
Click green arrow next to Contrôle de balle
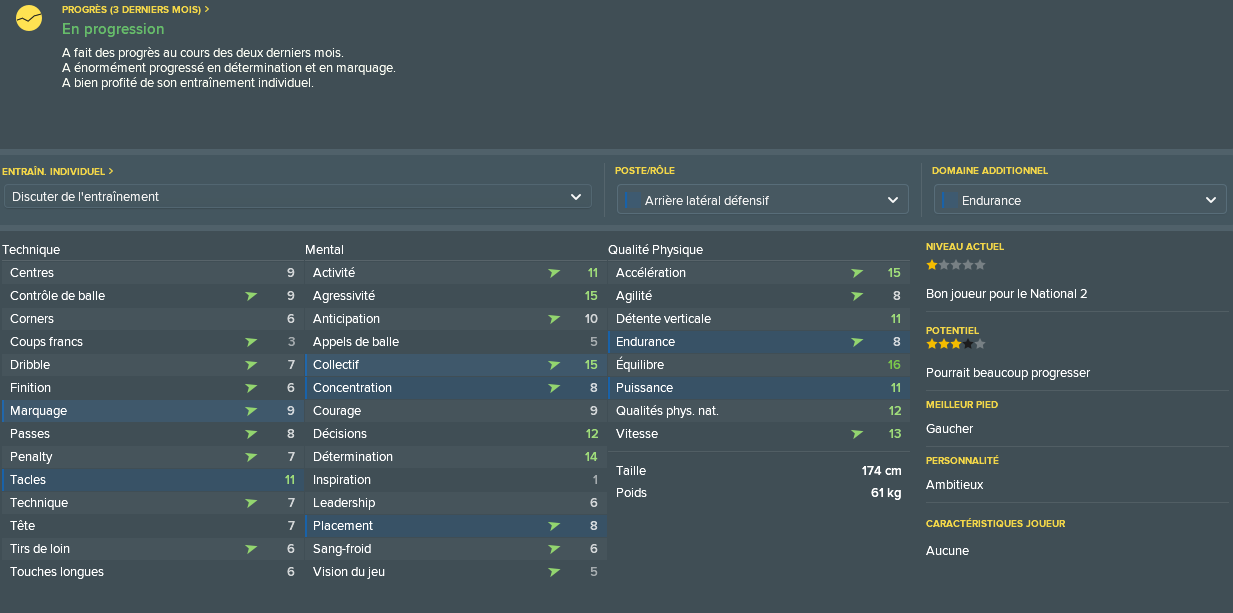coord(251,296)
